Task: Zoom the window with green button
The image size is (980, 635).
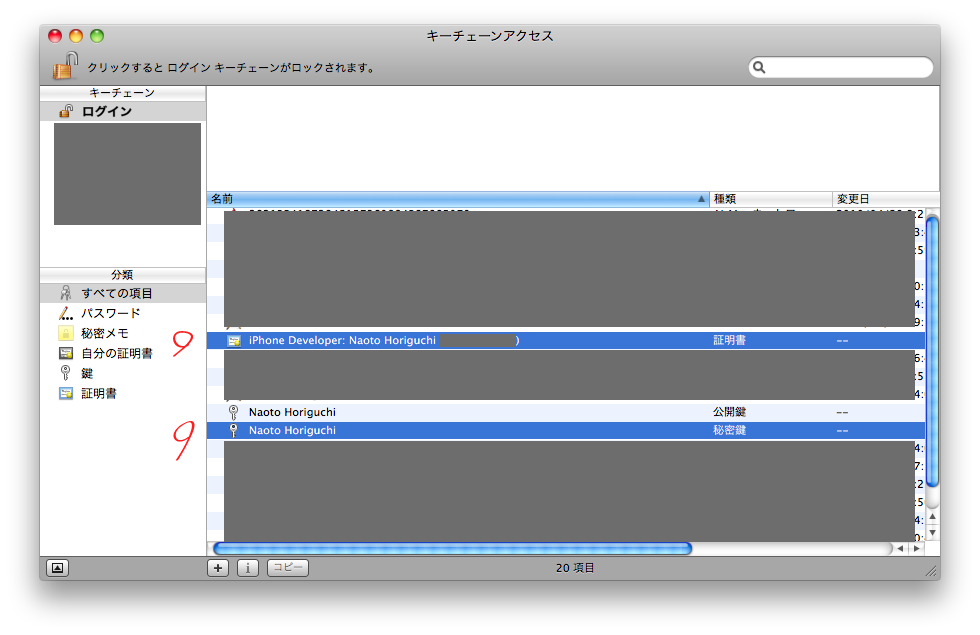Action: point(97,36)
